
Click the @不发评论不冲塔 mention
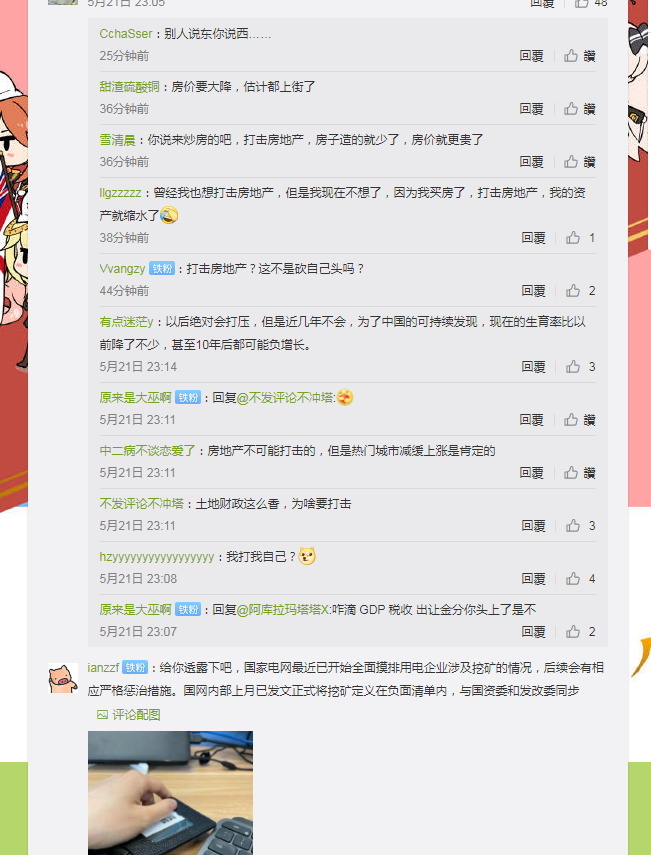(285, 398)
